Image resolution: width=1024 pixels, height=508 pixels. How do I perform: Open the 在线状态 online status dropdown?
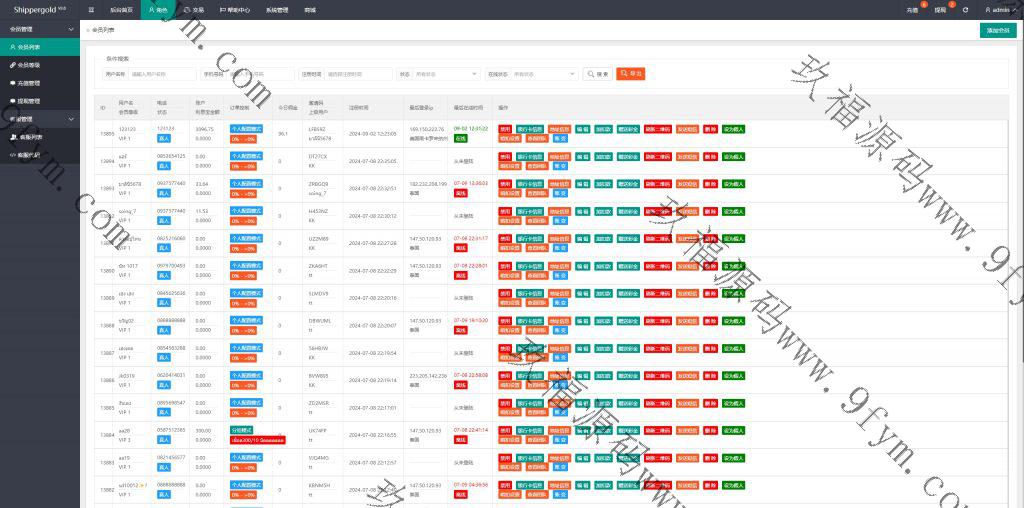tap(543, 74)
